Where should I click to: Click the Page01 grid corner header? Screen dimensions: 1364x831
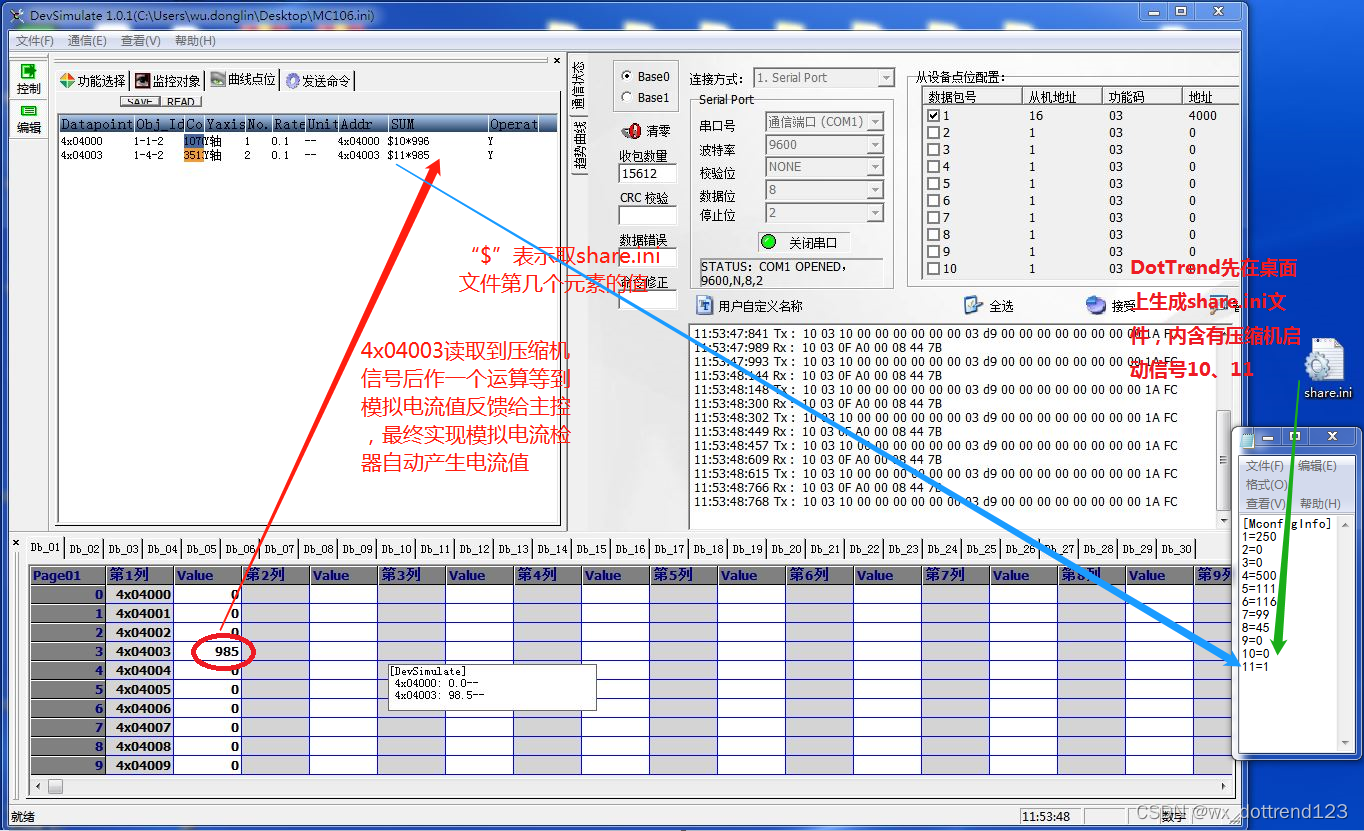click(68, 575)
